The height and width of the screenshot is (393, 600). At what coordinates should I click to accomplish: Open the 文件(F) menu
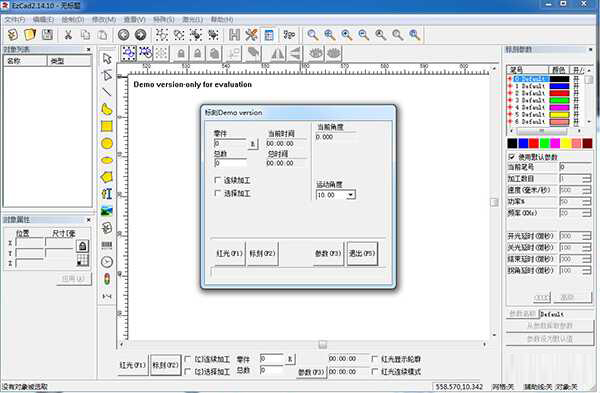click(x=15, y=20)
